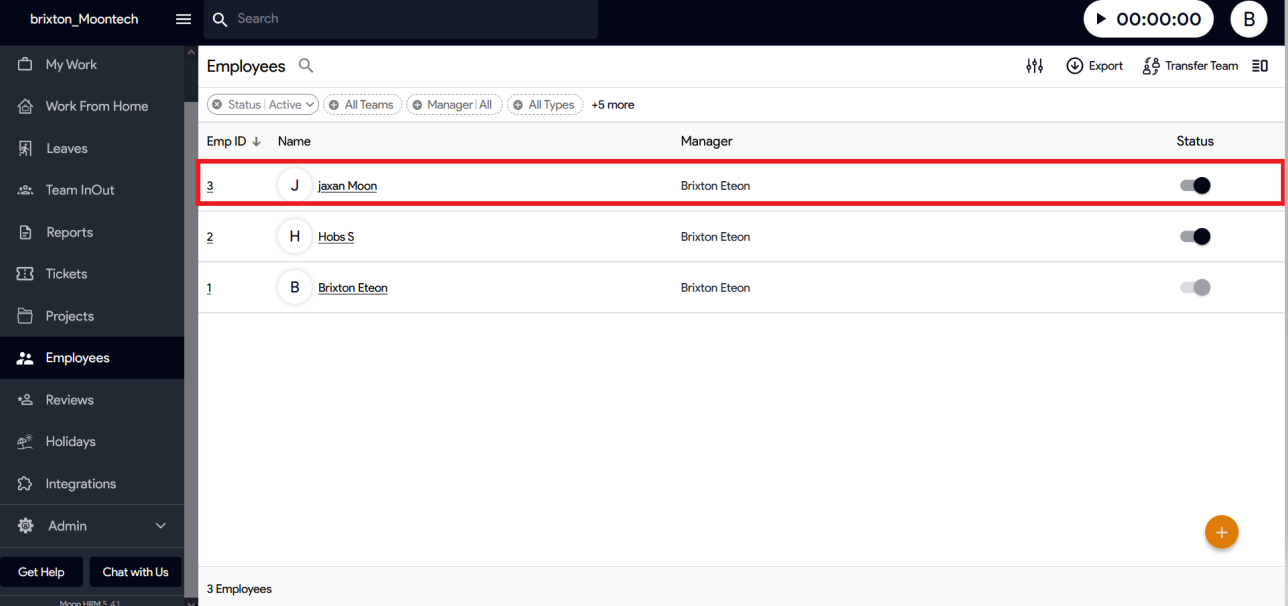The width and height of the screenshot is (1288, 606).
Task: Click the Transfer Team icon
Action: (1151, 66)
